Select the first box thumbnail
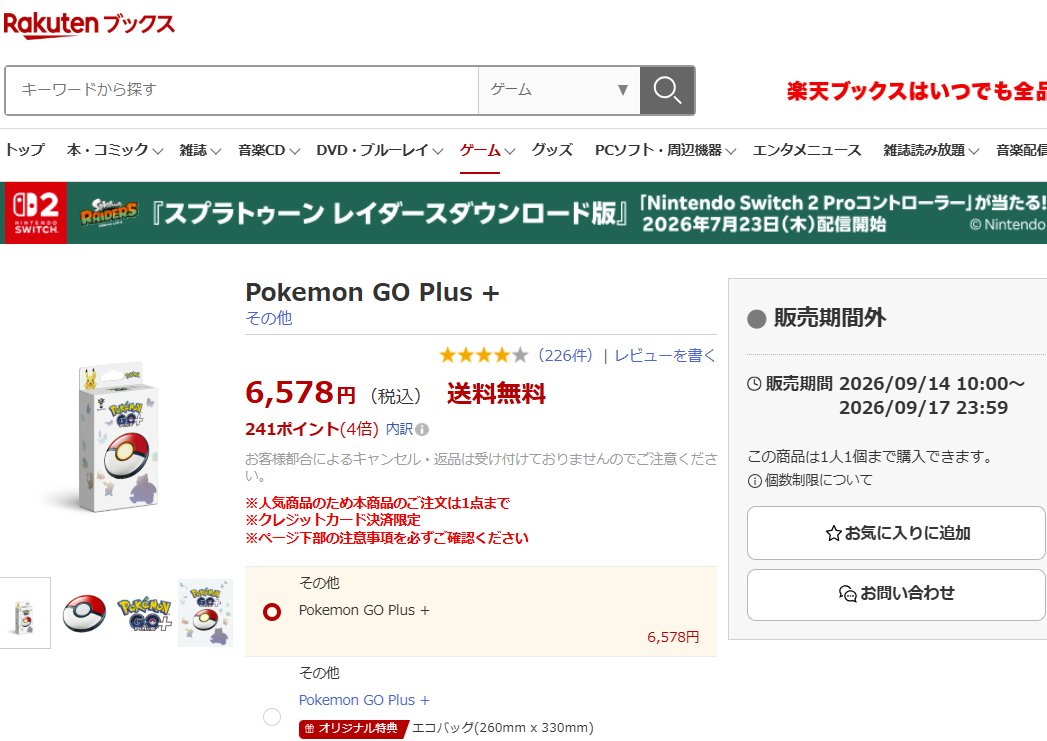The height and width of the screenshot is (741, 1047). pyautogui.click(x=24, y=613)
